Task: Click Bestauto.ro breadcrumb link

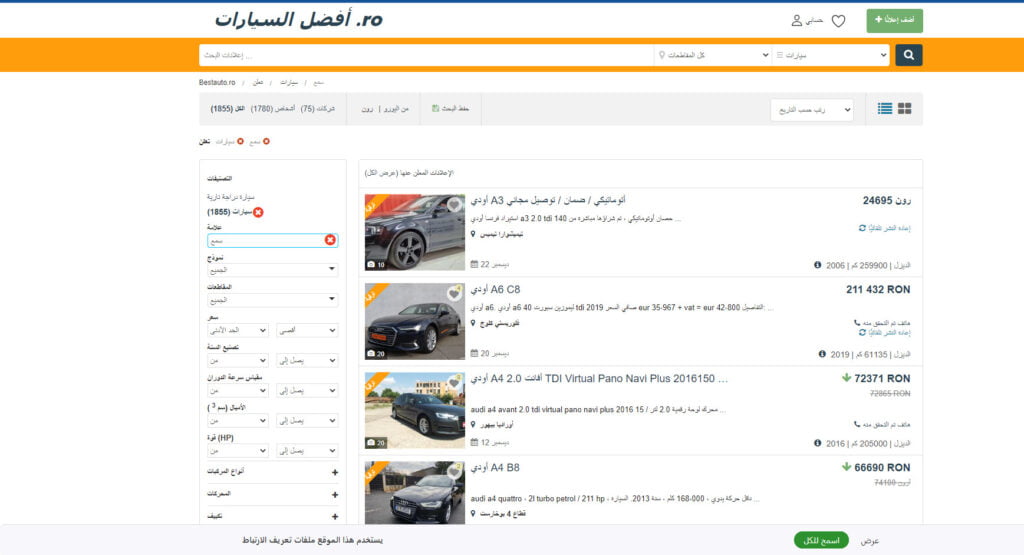Action: (x=217, y=82)
